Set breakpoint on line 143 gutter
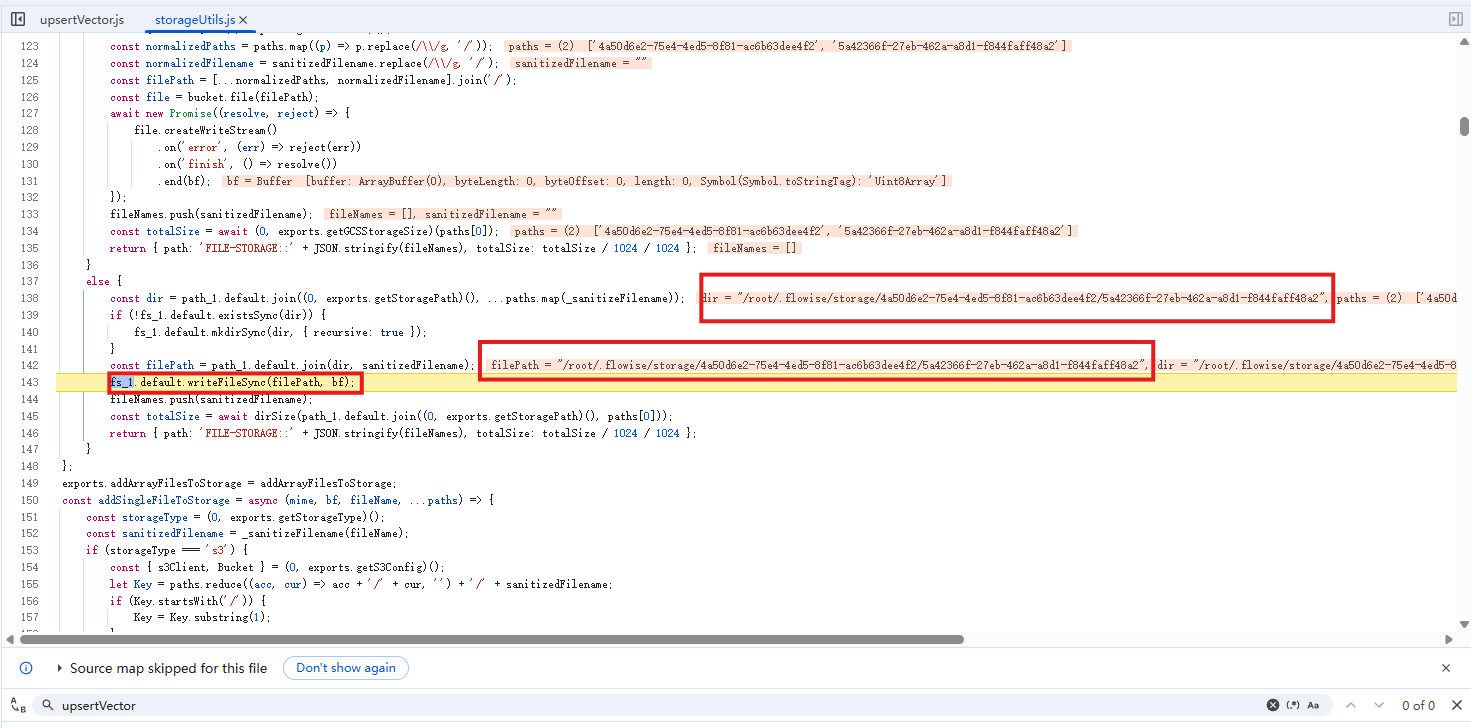1471x728 pixels. [29, 383]
